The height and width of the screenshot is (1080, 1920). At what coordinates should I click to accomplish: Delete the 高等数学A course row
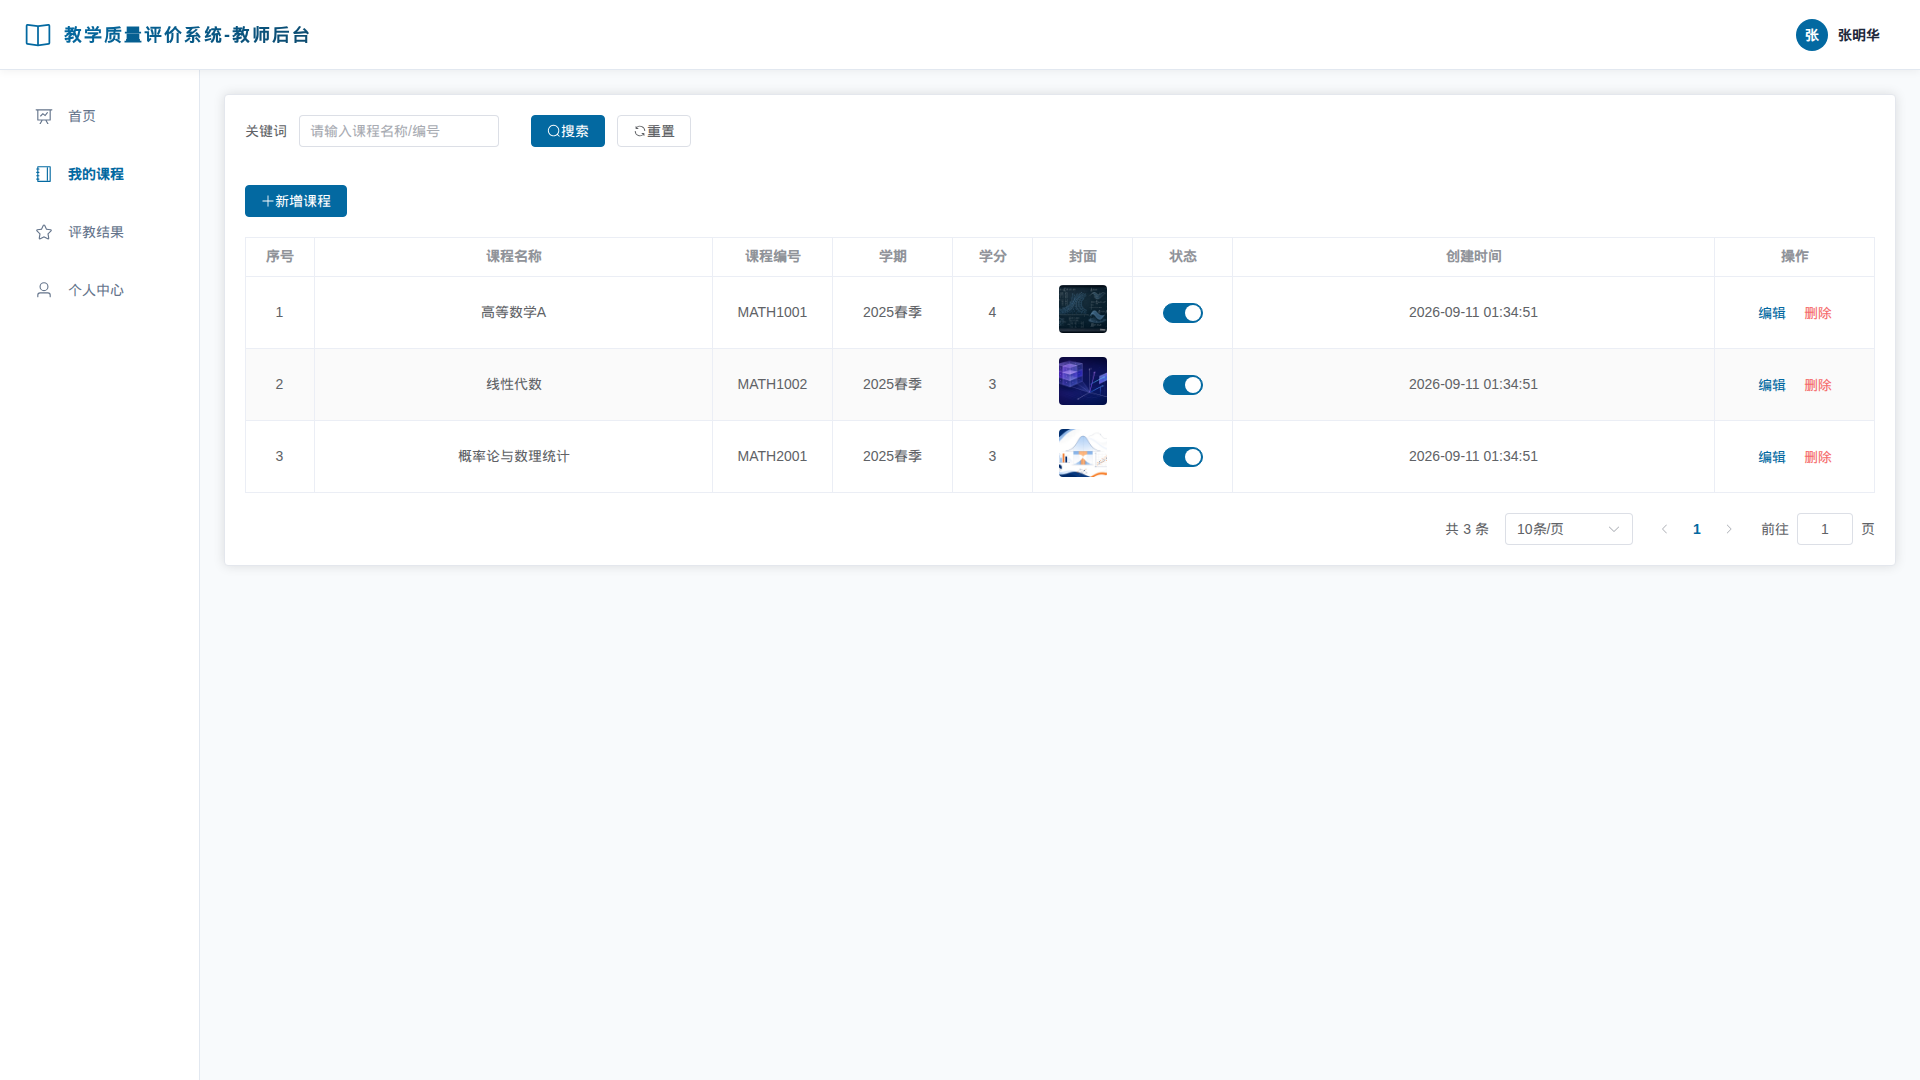[x=1818, y=313]
